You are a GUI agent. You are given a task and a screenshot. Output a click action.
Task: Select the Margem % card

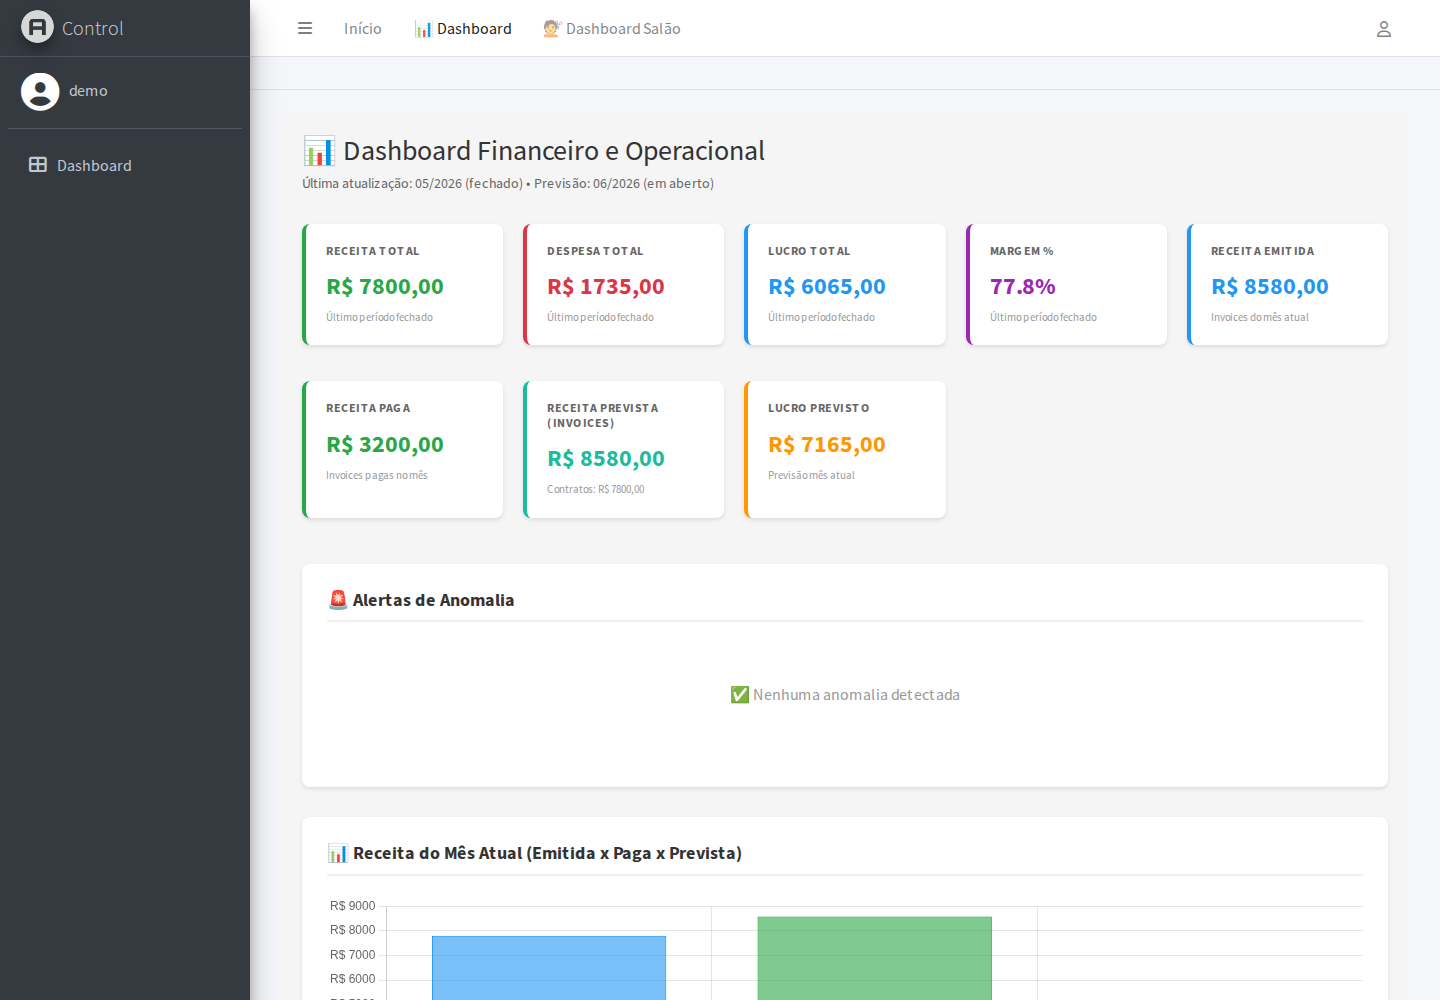(x=1067, y=285)
